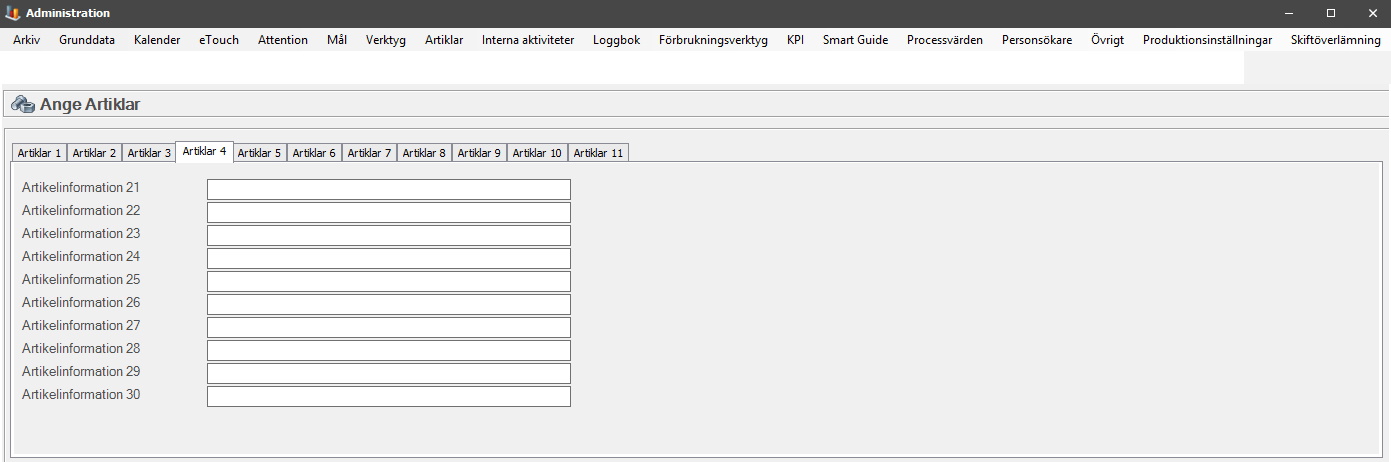The image size is (1391, 462).
Task: Switch to the Artiklar 7 tab
Action: pos(369,153)
